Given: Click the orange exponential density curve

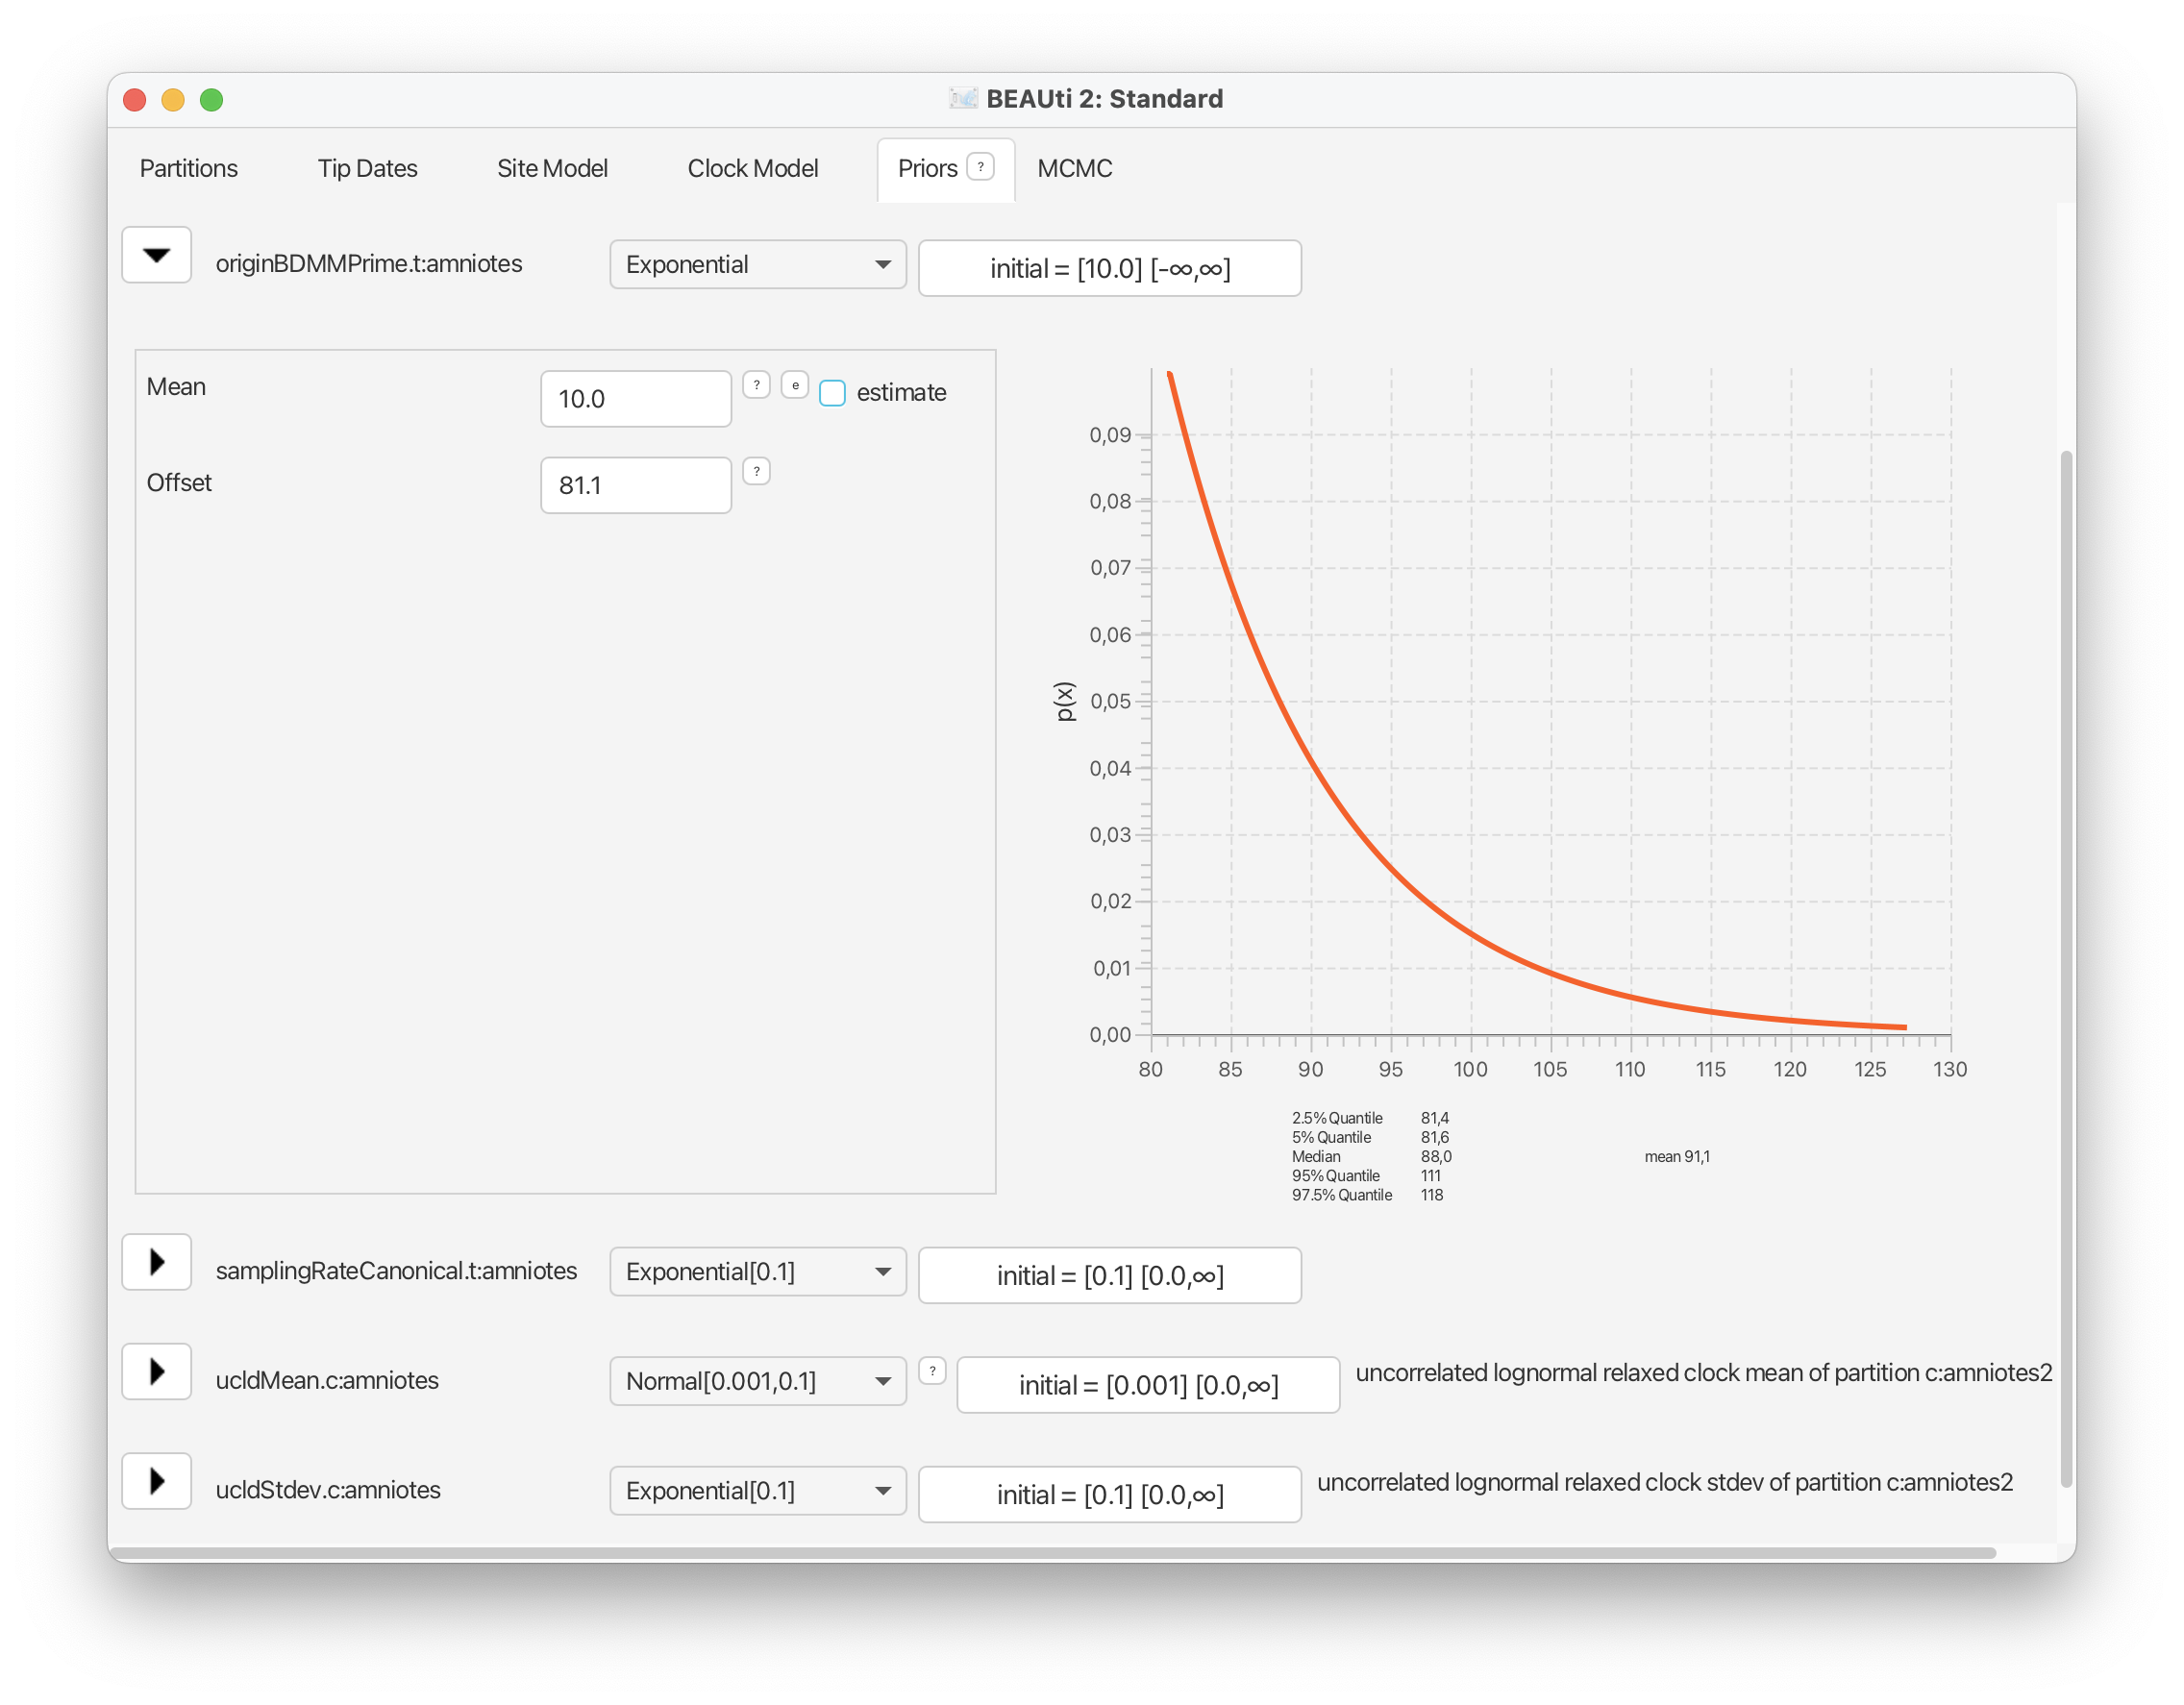Looking at the screenshot, I should click(x=1311, y=766).
